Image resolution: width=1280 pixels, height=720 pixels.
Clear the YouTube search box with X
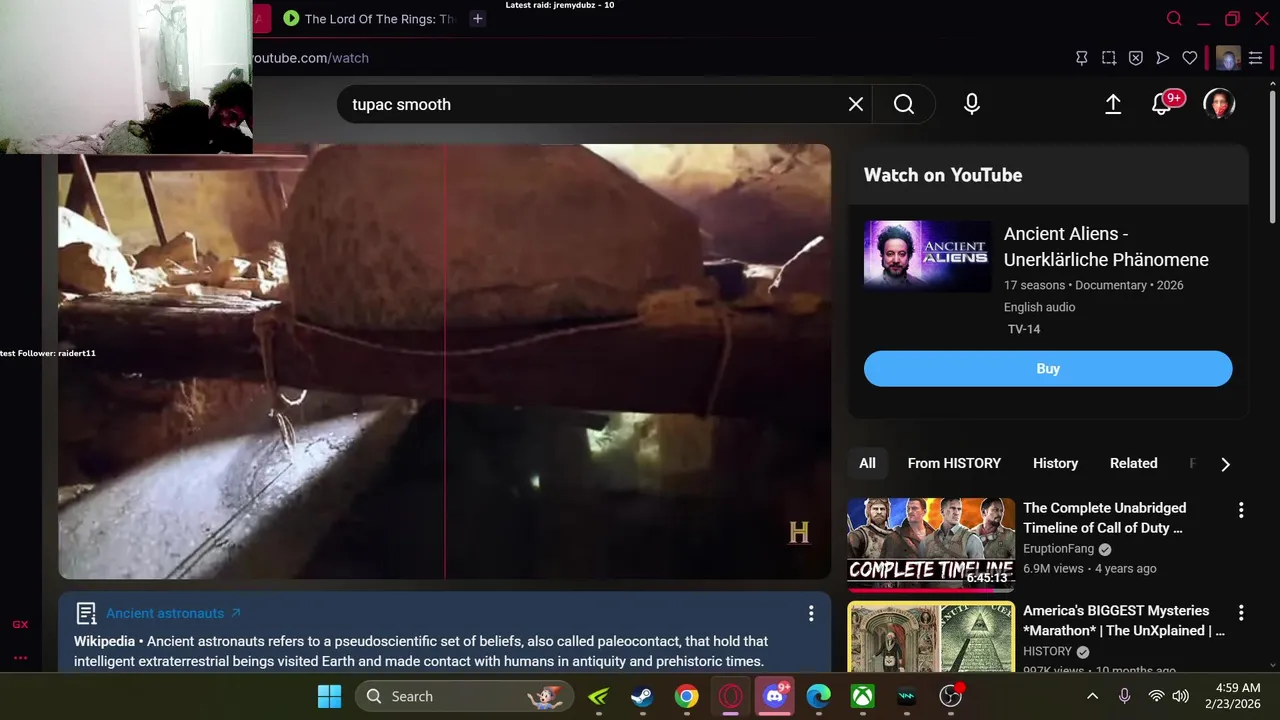point(856,104)
